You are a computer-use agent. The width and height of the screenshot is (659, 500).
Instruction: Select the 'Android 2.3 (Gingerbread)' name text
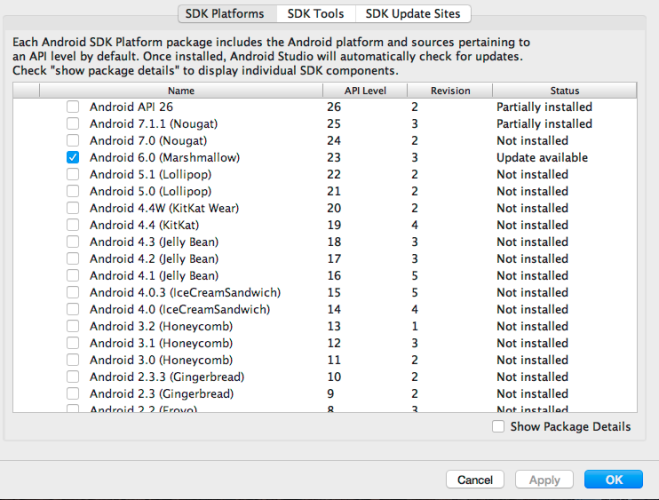161,394
